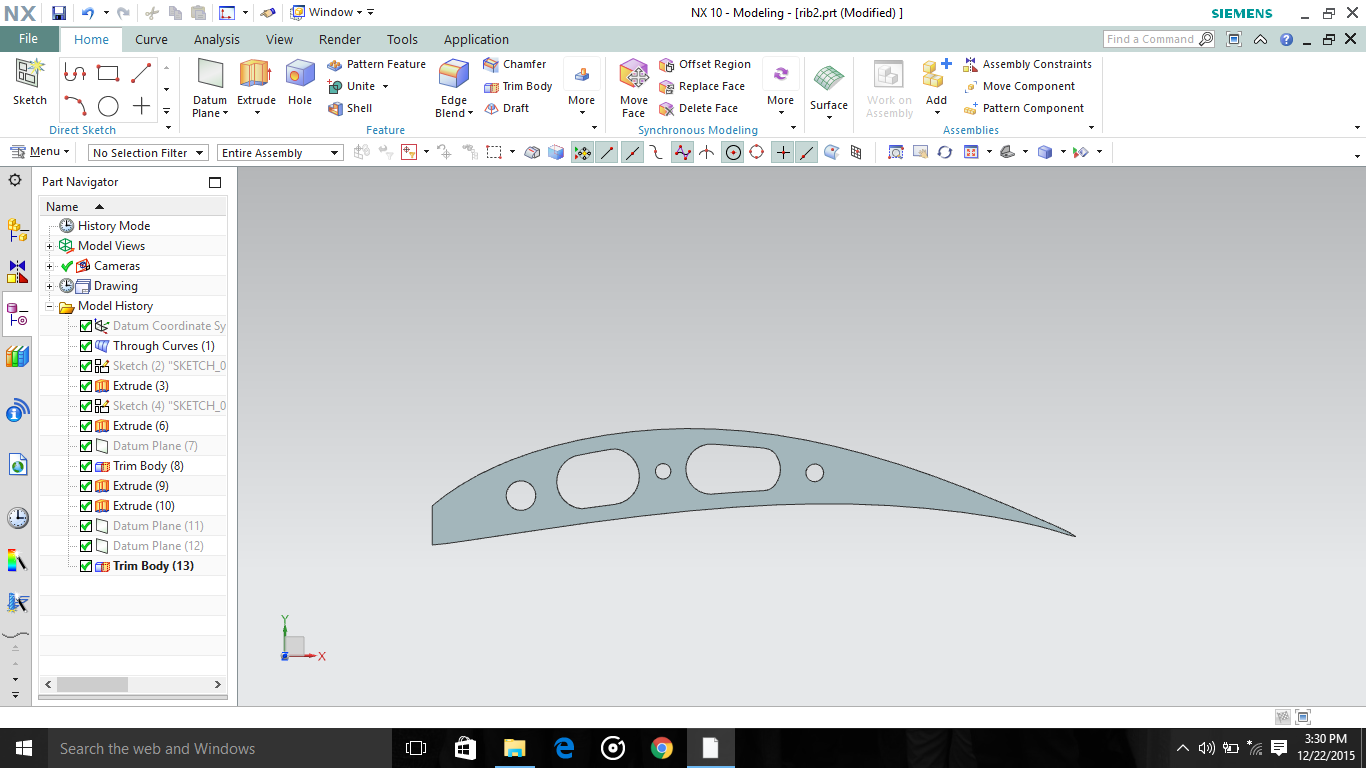This screenshot has width=1366, height=768.
Task: Click the Draft command
Action: click(506, 108)
